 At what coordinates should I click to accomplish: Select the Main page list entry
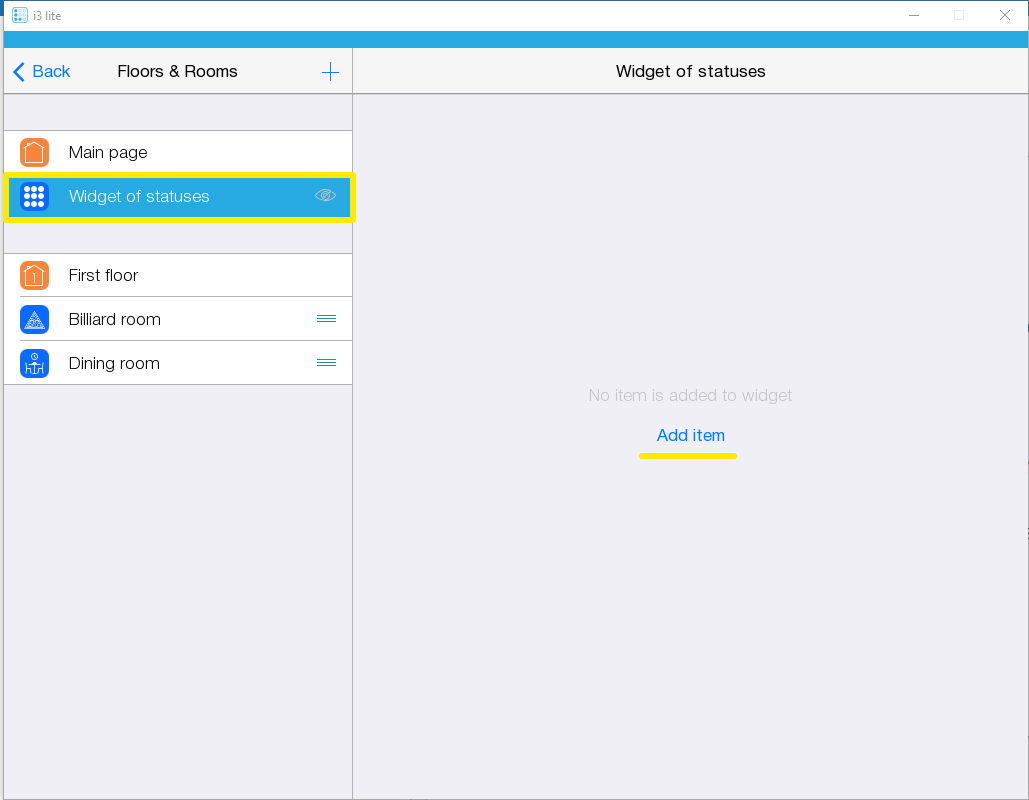pyautogui.click(x=108, y=153)
